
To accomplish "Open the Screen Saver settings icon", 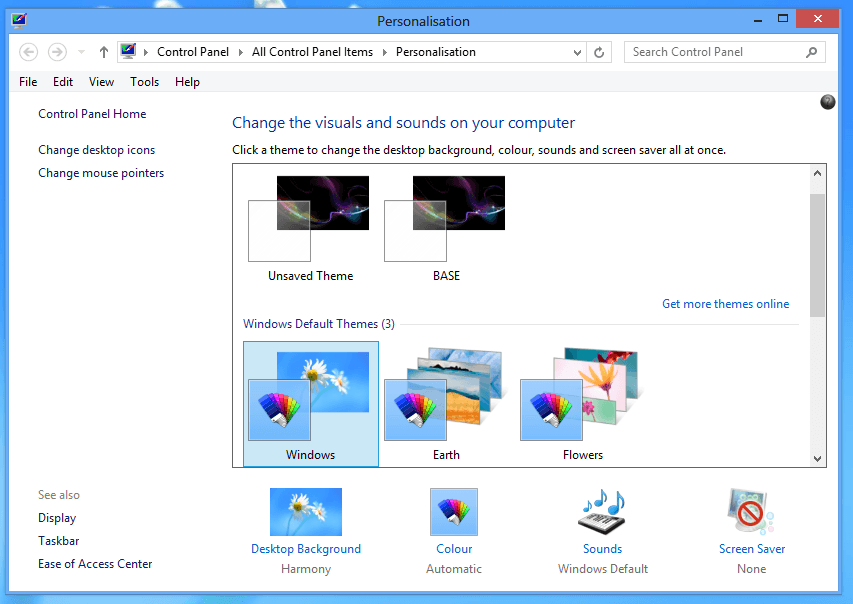I will coord(751,511).
